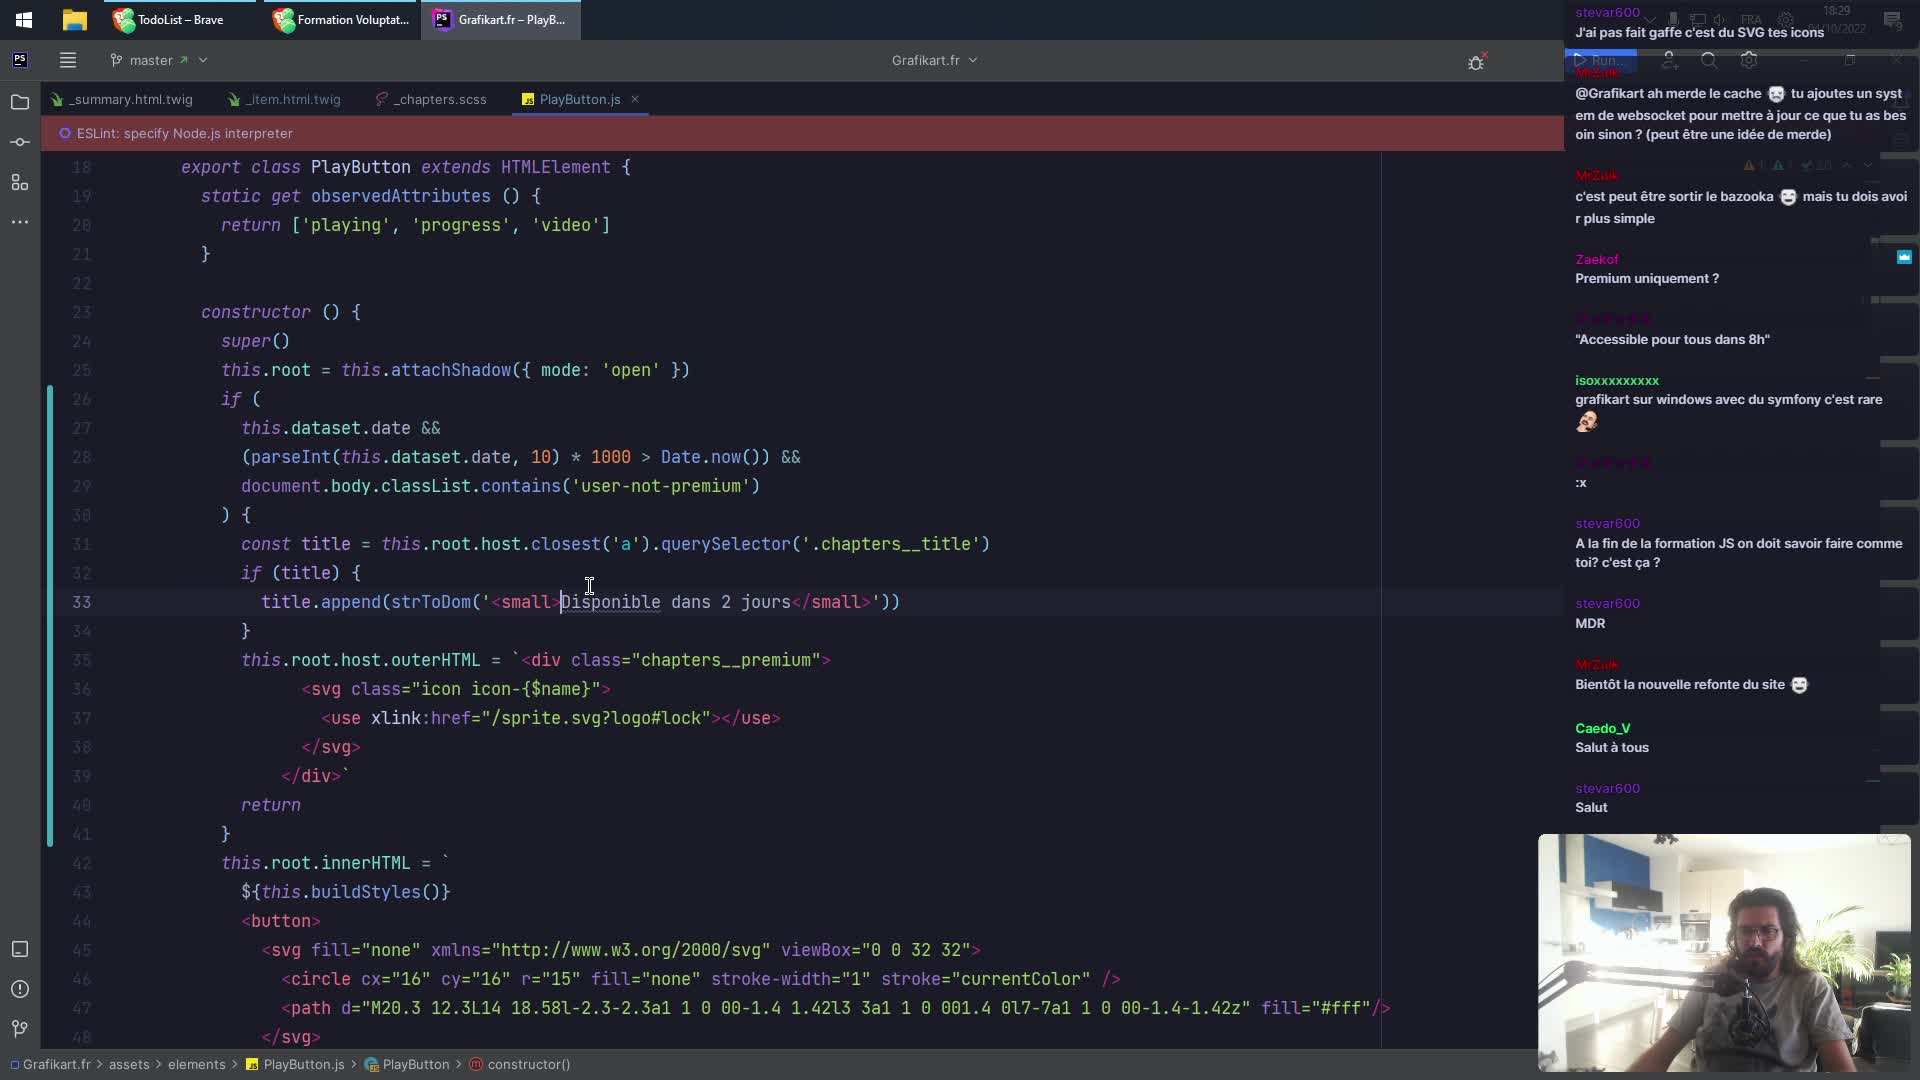Open the Terminal tool window

coord(20,949)
